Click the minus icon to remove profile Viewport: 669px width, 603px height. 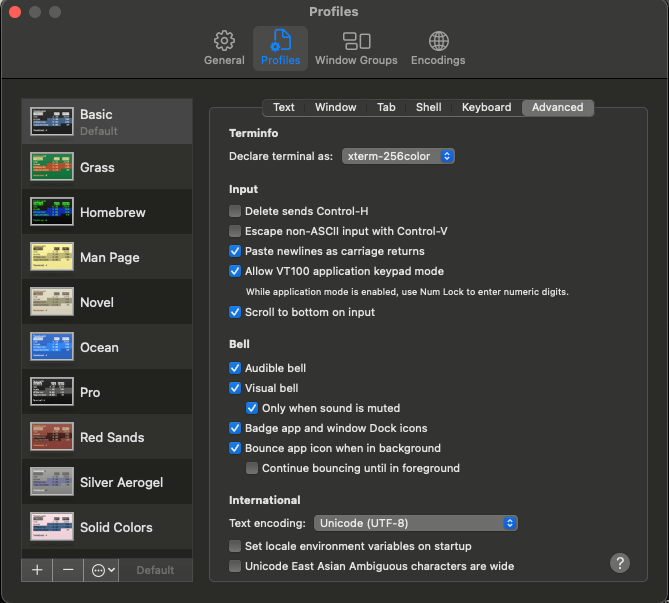pyautogui.click(x=68, y=569)
